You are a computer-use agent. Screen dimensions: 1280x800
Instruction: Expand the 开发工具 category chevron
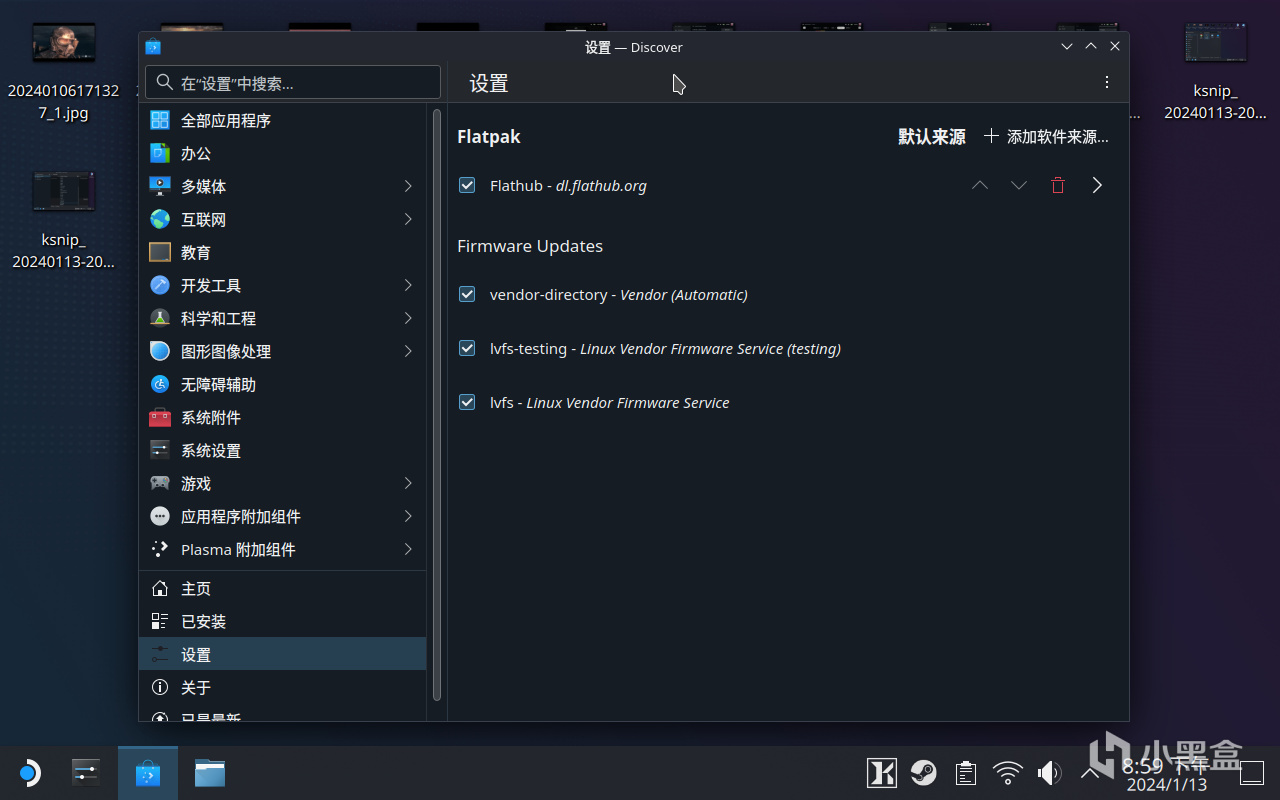pos(408,285)
